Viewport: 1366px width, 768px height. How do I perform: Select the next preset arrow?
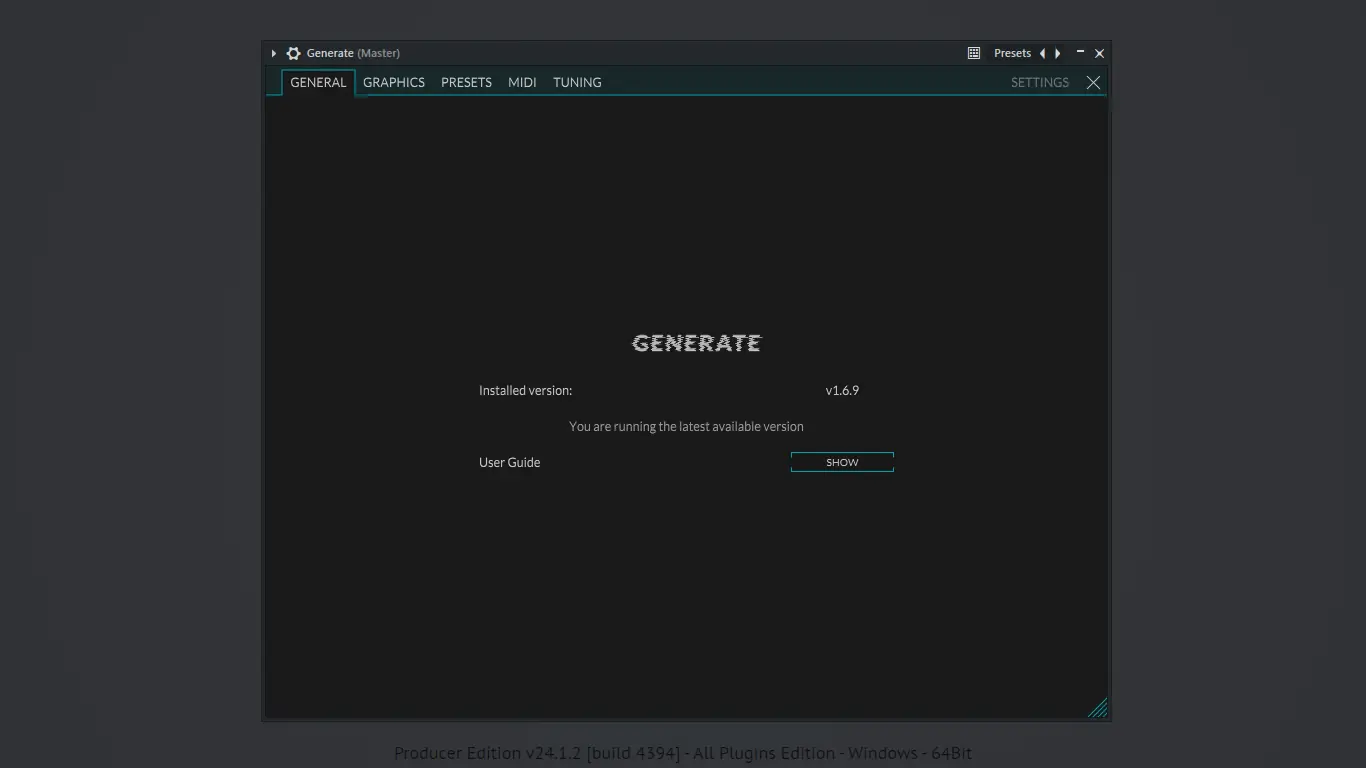click(1058, 53)
